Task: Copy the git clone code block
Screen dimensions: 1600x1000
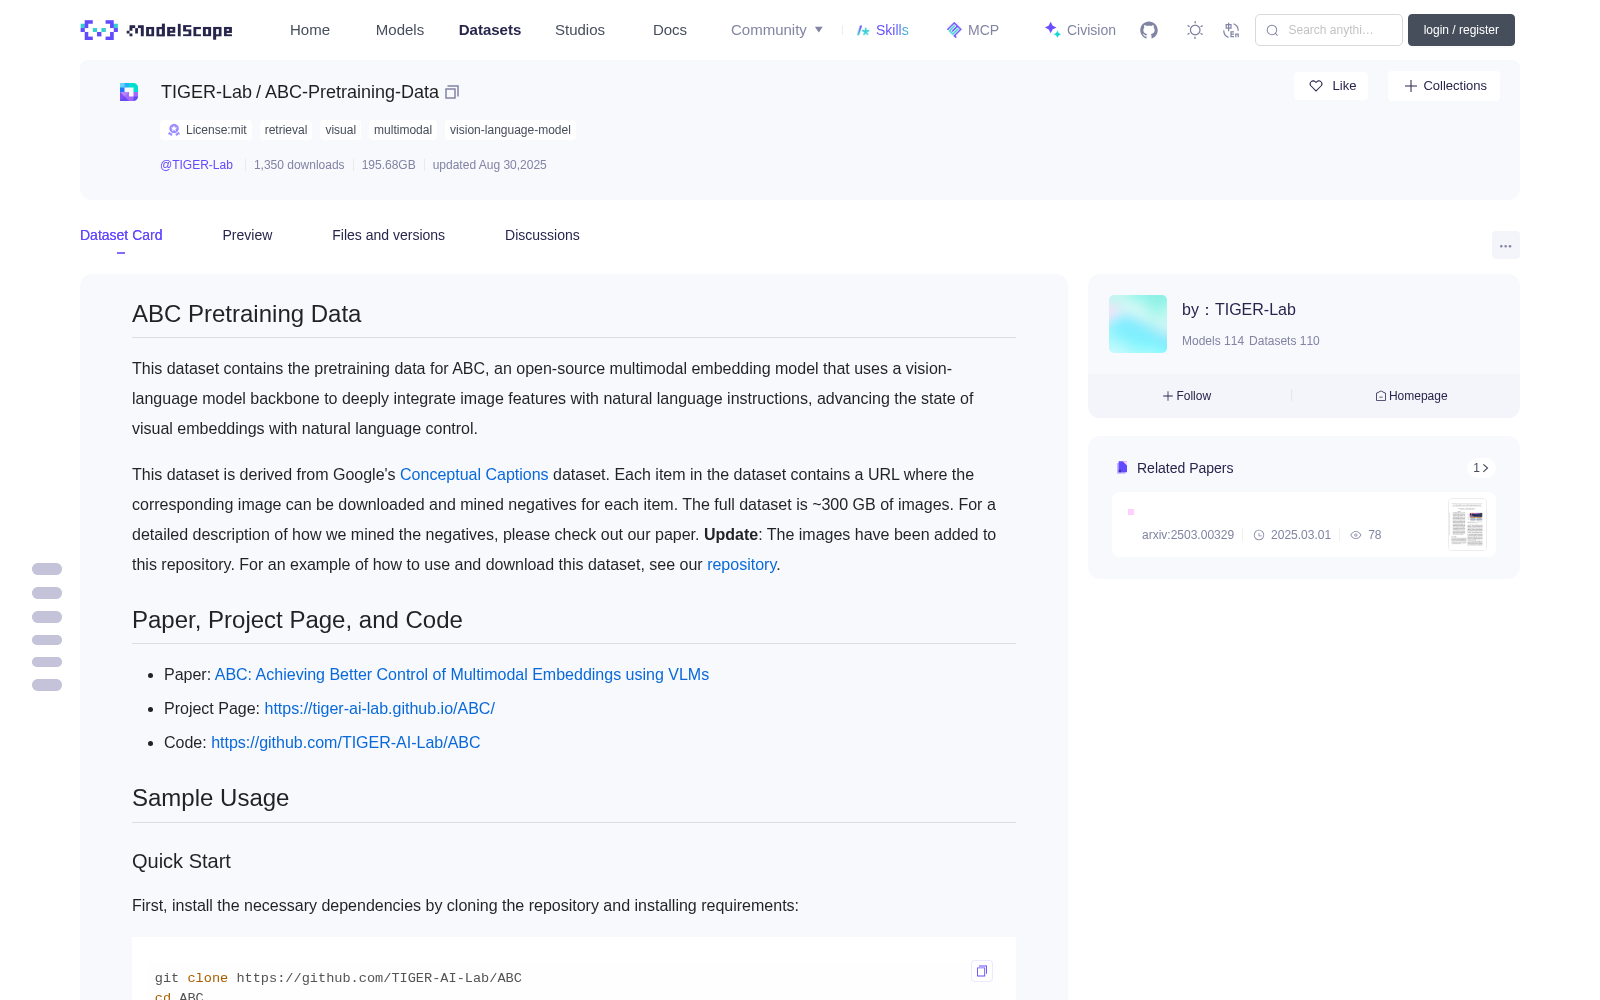Action: pos(982,971)
